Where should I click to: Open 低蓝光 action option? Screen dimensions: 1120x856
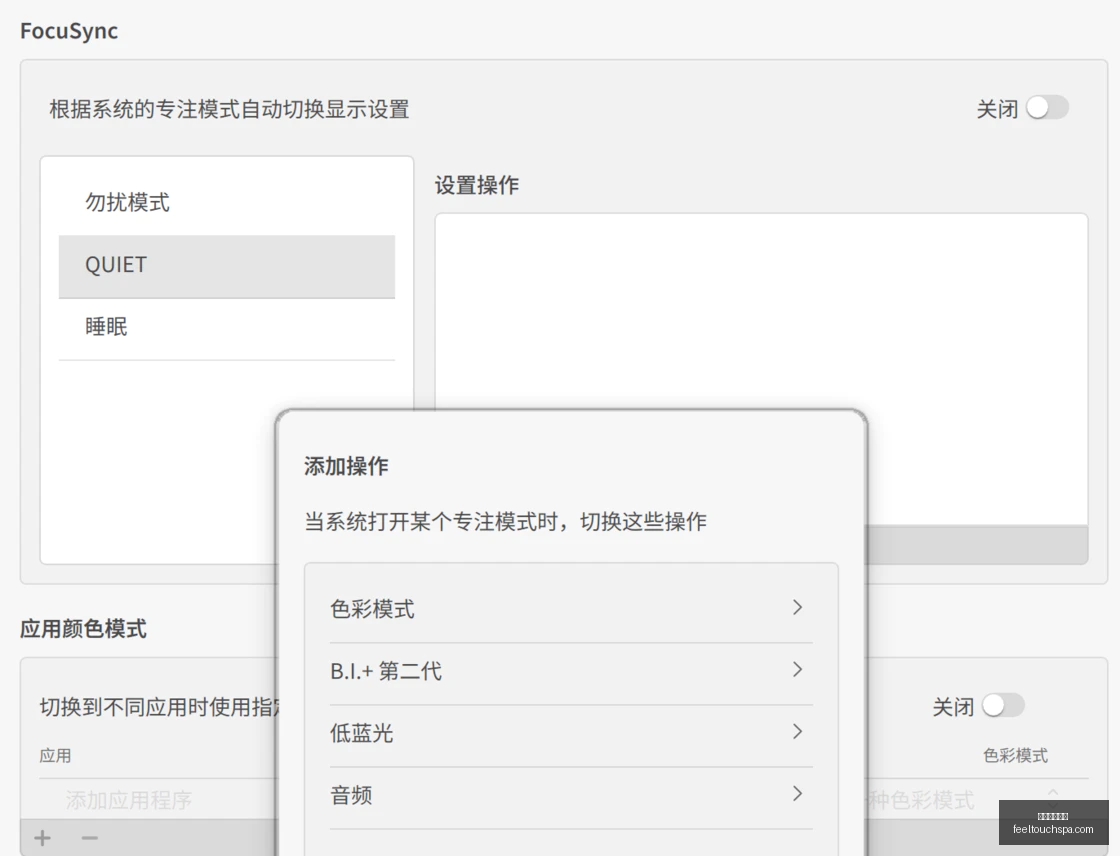point(571,734)
